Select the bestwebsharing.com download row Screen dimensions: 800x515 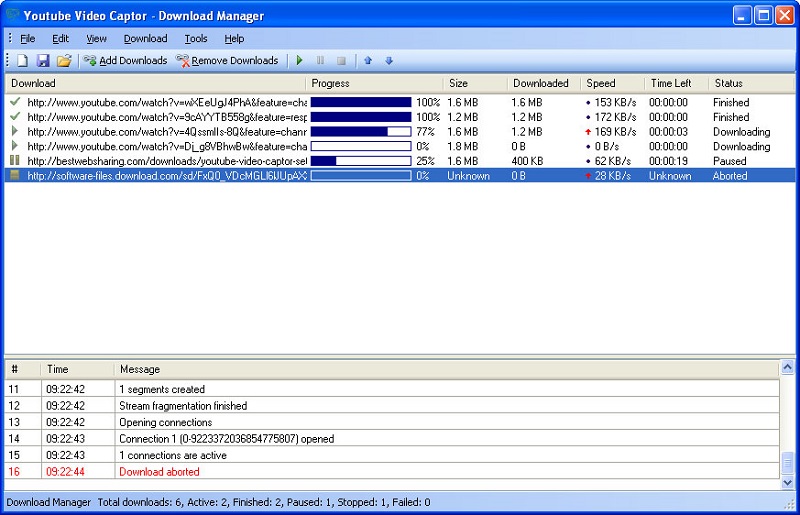[400, 161]
